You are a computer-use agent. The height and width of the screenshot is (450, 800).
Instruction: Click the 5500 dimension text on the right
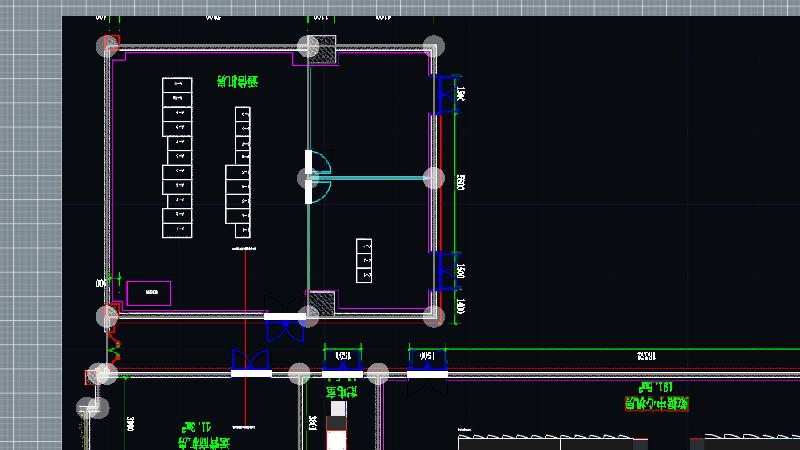tap(461, 181)
